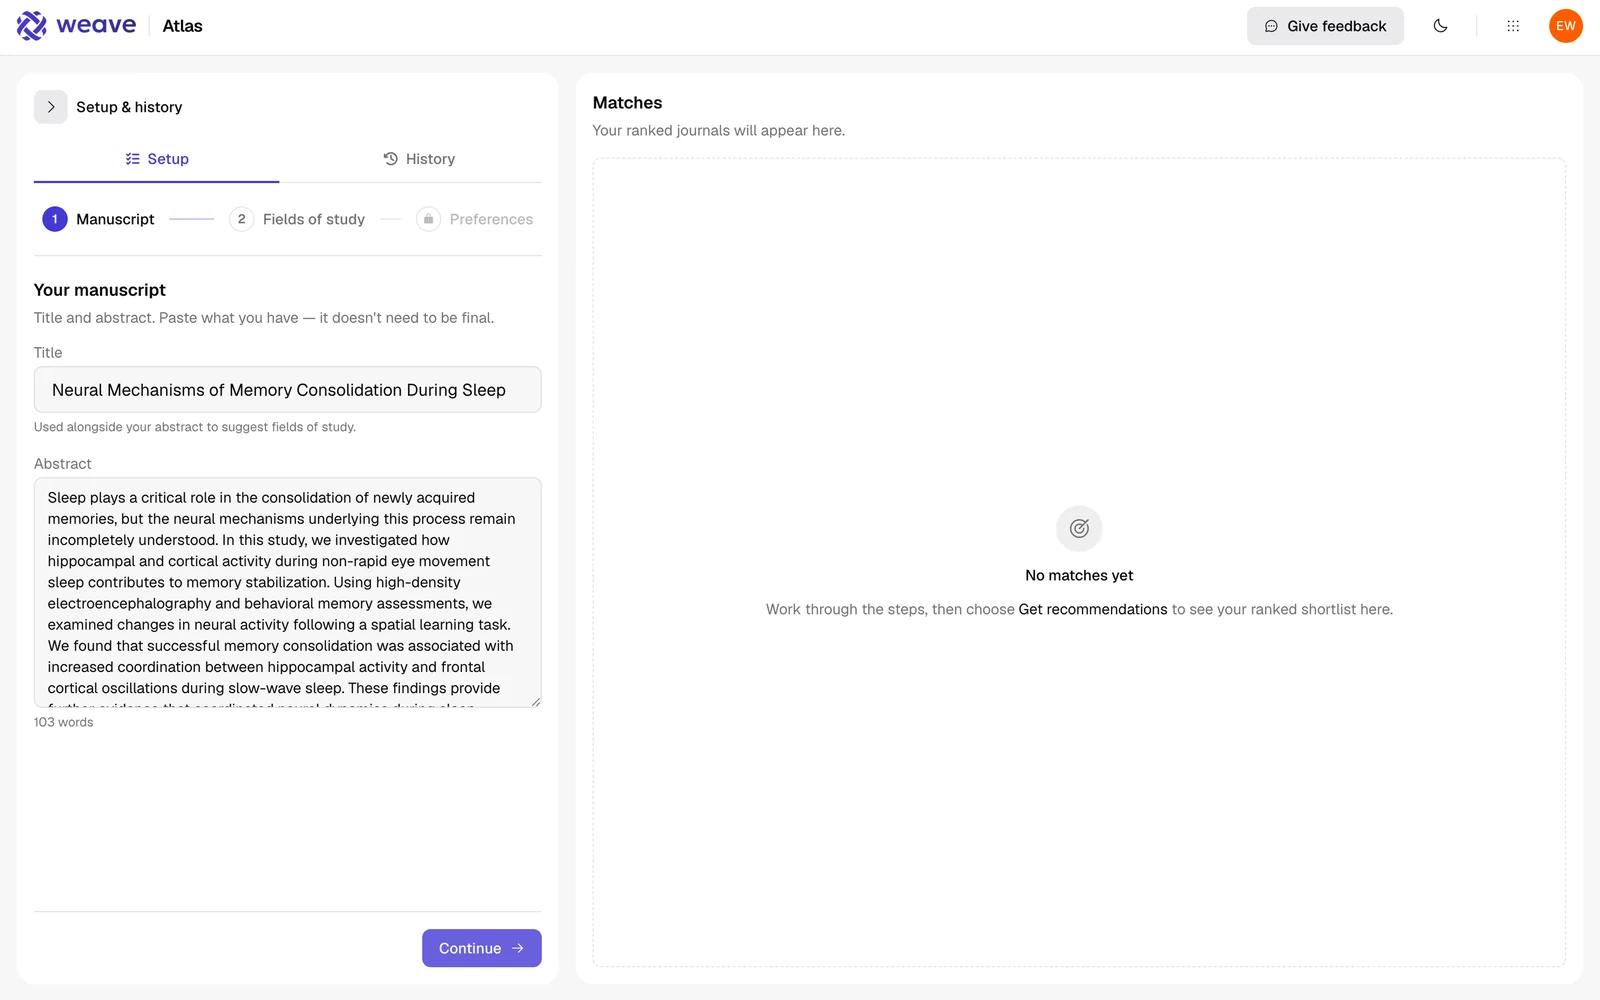
Task: Select the Setup tab
Action: [156, 159]
